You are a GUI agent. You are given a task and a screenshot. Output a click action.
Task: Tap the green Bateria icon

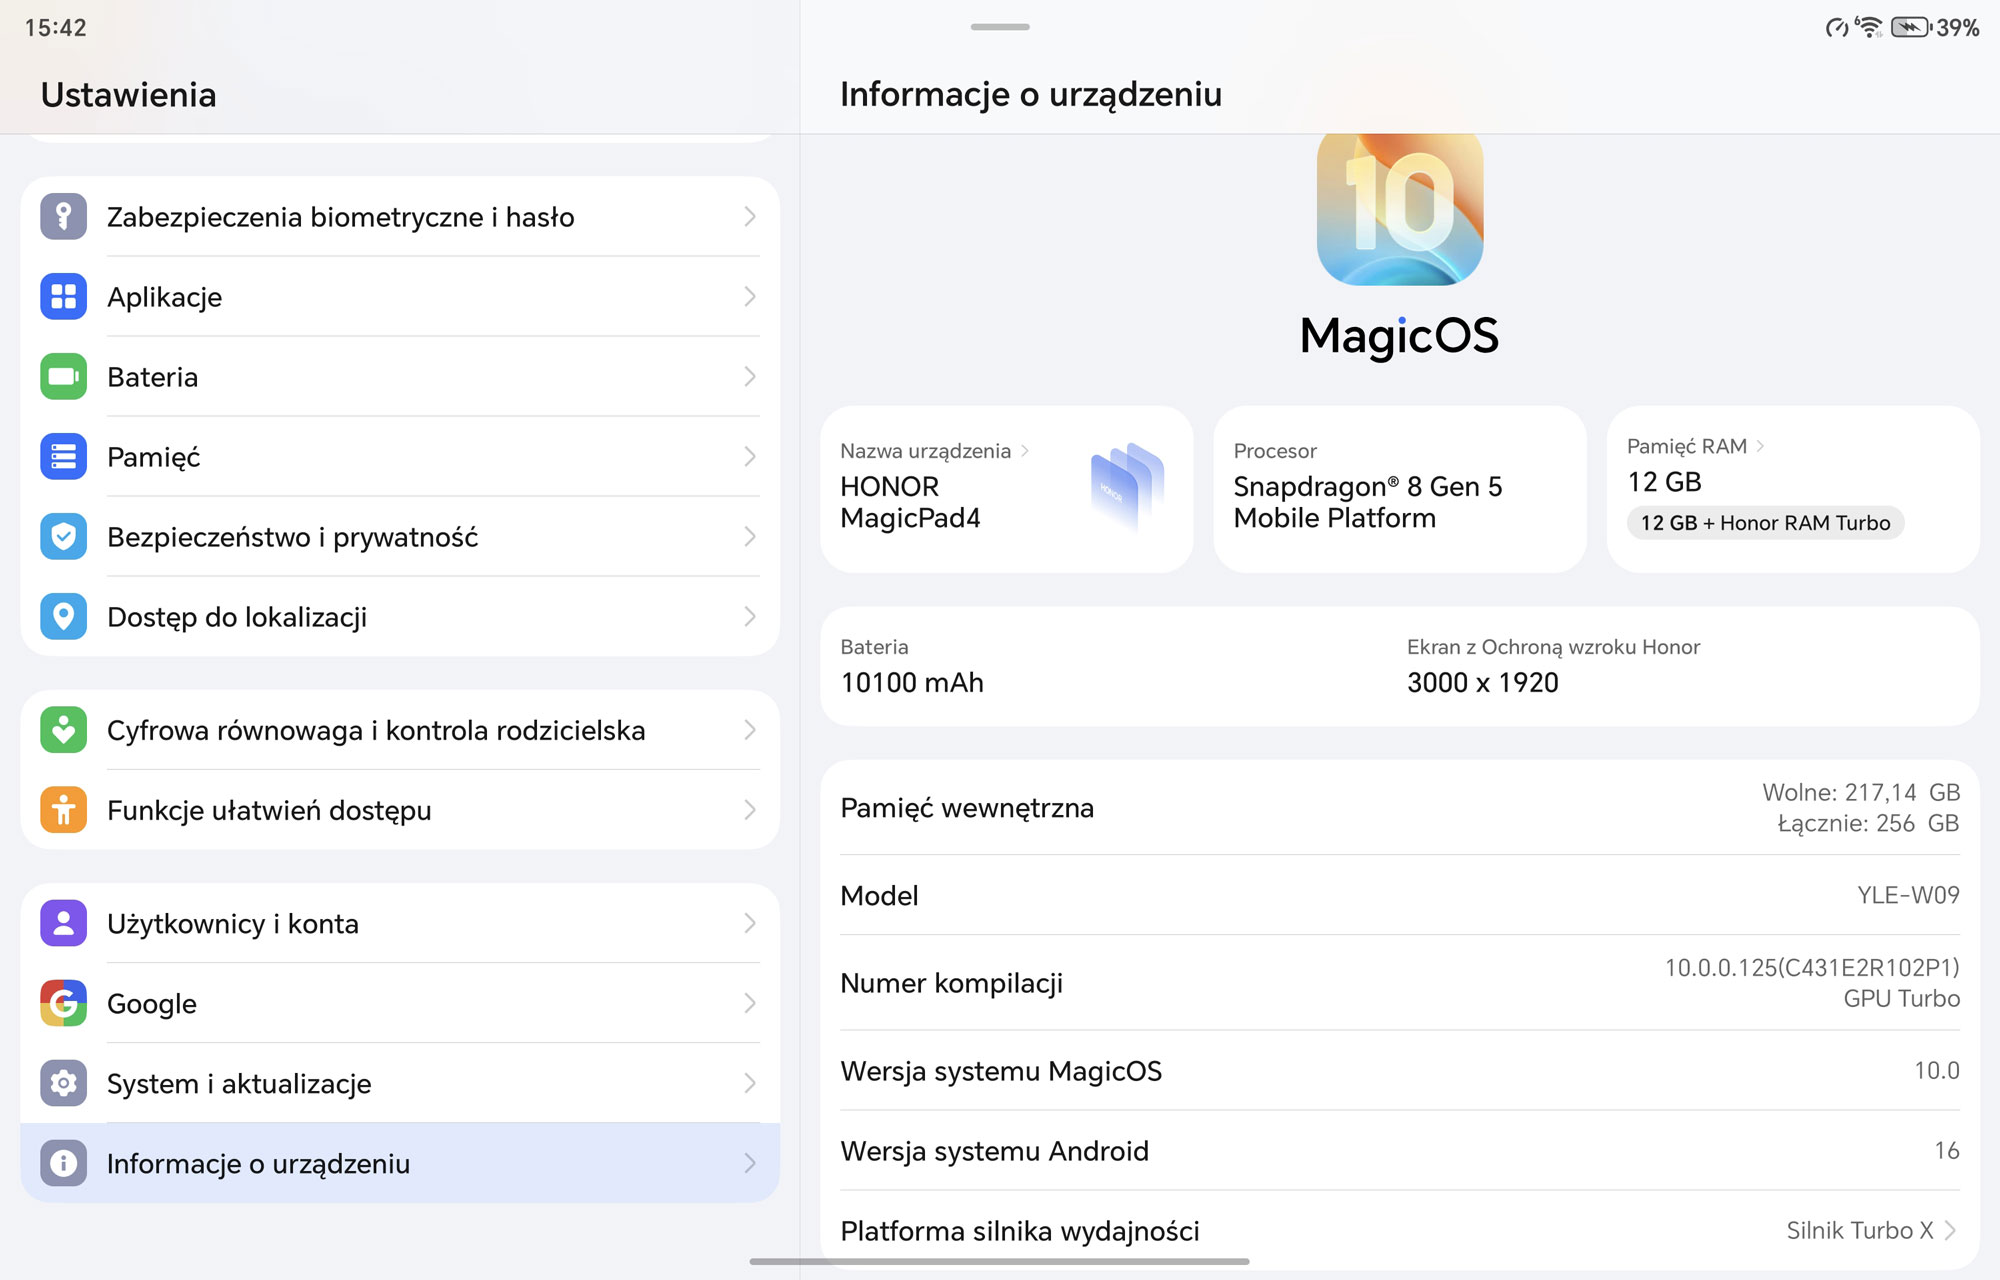pyautogui.click(x=63, y=377)
